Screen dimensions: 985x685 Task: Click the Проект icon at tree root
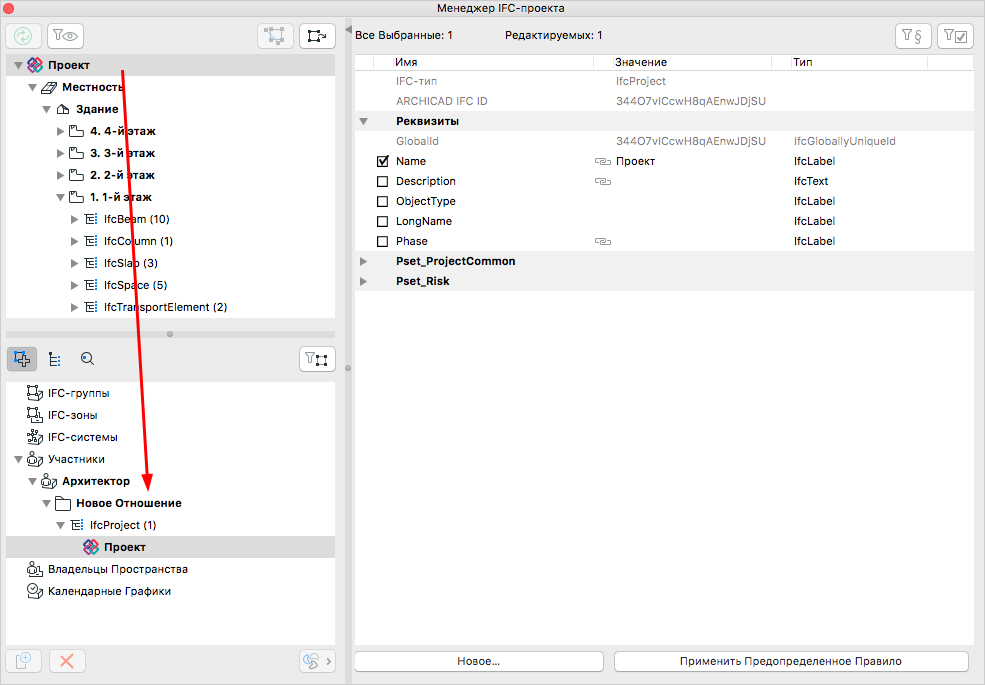coord(35,65)
